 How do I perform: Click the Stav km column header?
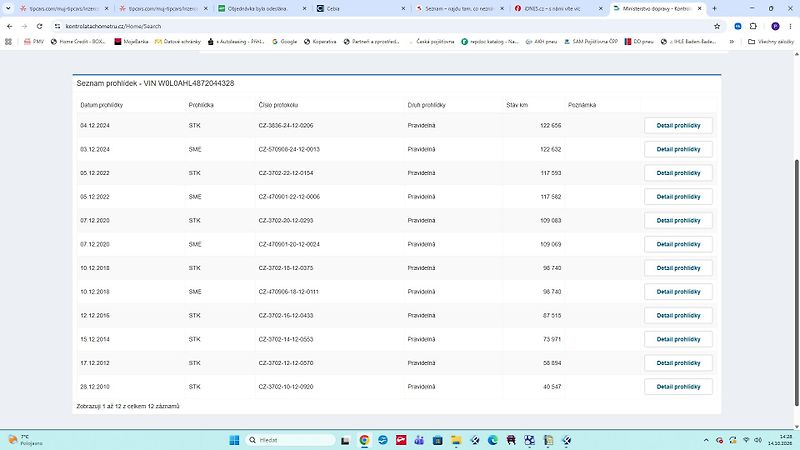(x=517, y=105)
